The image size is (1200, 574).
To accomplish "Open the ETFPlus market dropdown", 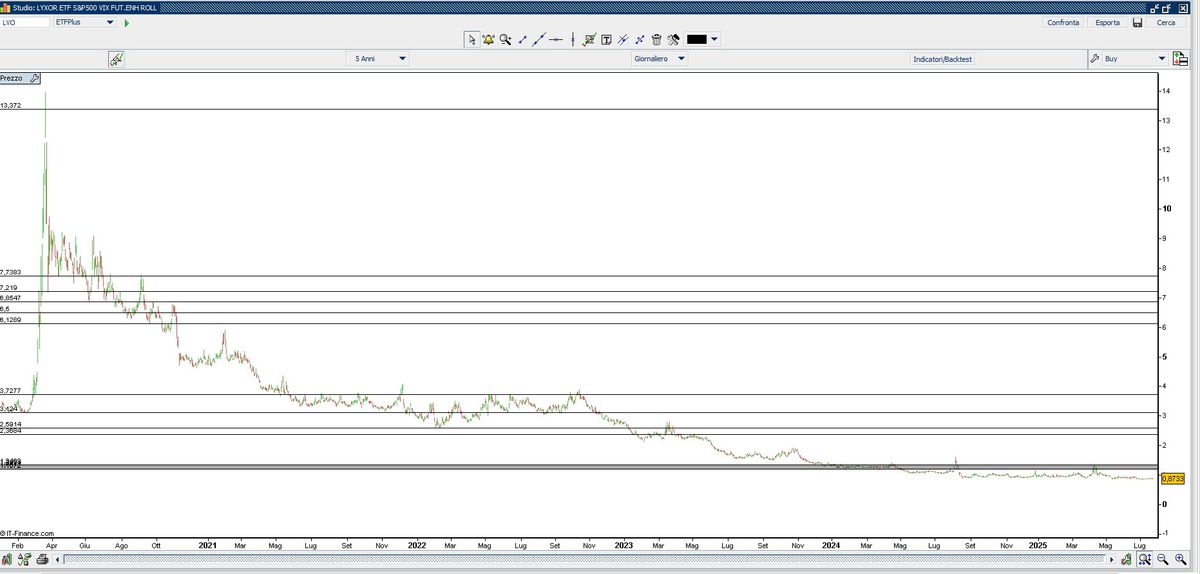I will coord(84,22).
